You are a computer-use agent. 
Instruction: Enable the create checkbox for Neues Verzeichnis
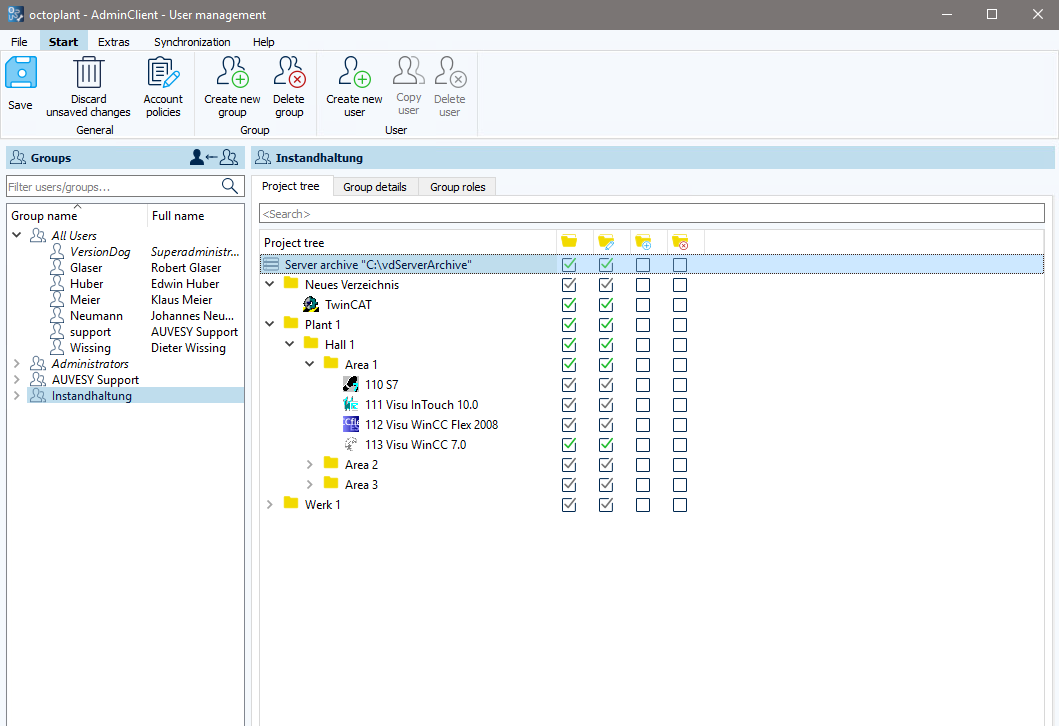[x=643, y=284]
